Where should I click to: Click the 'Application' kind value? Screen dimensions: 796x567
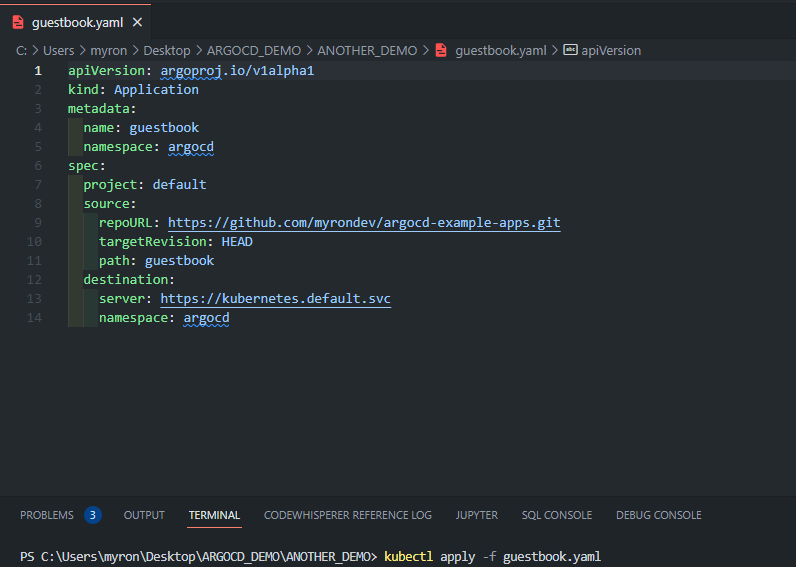click(156, 89)
